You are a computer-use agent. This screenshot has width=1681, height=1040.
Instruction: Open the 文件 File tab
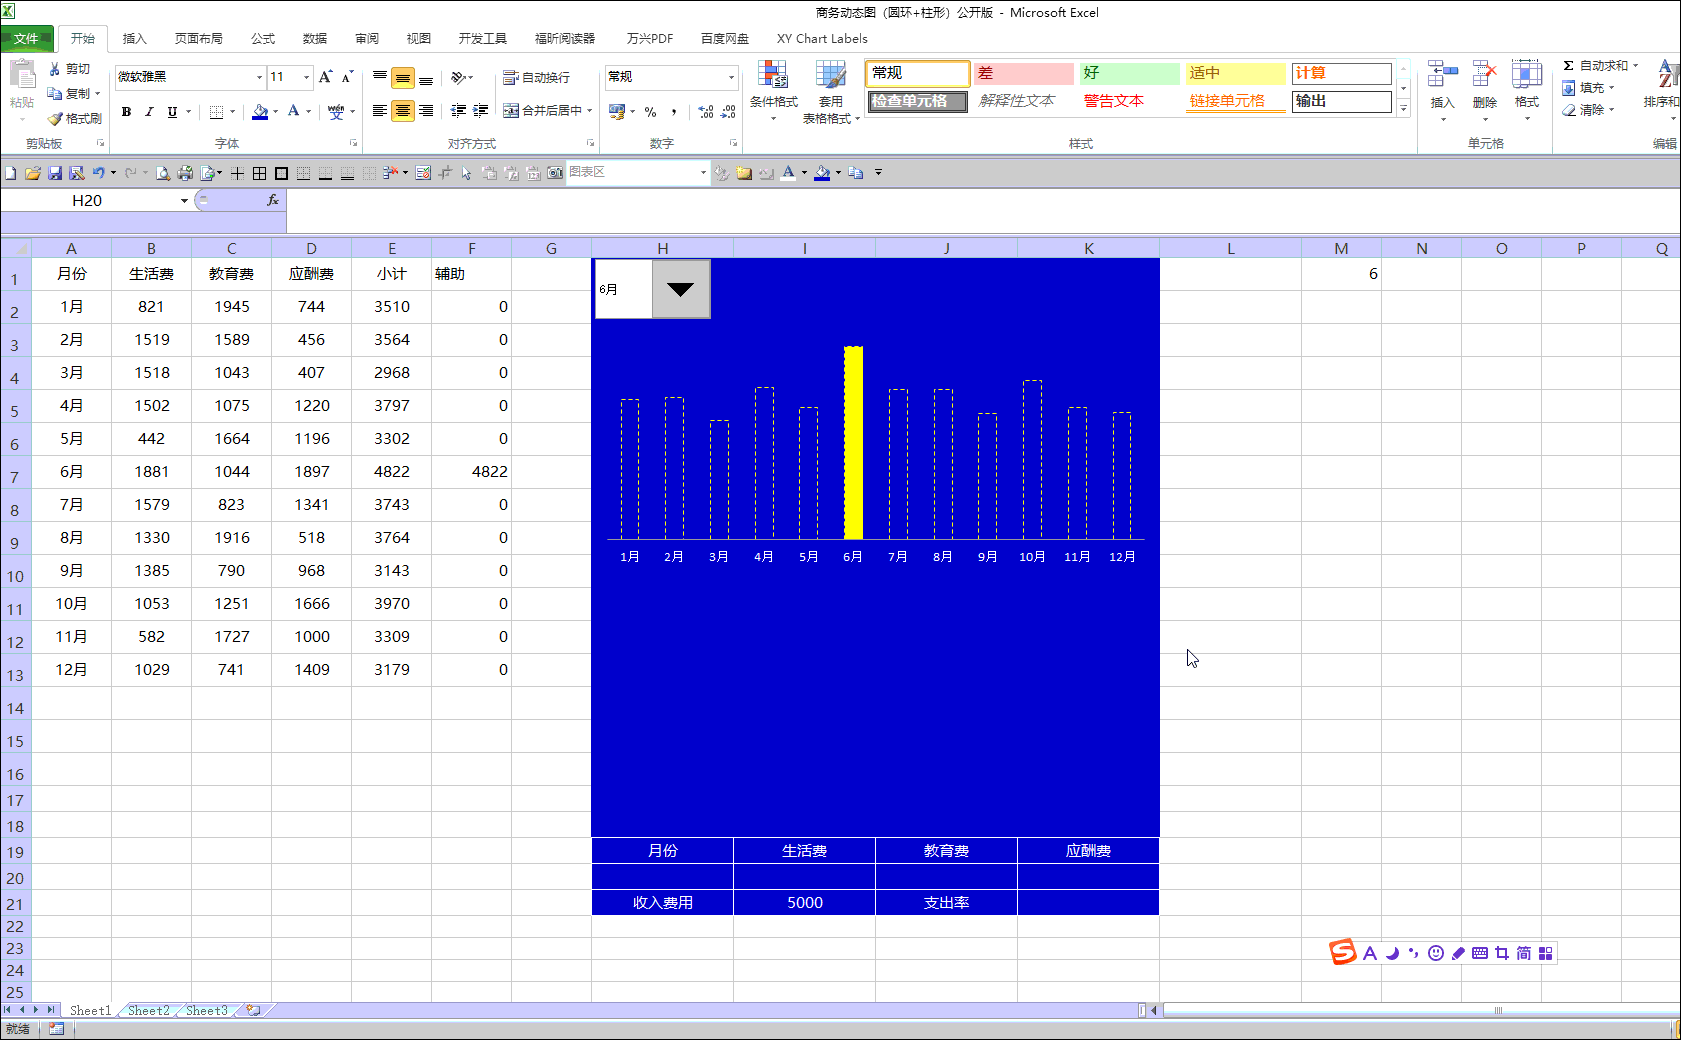26,39
